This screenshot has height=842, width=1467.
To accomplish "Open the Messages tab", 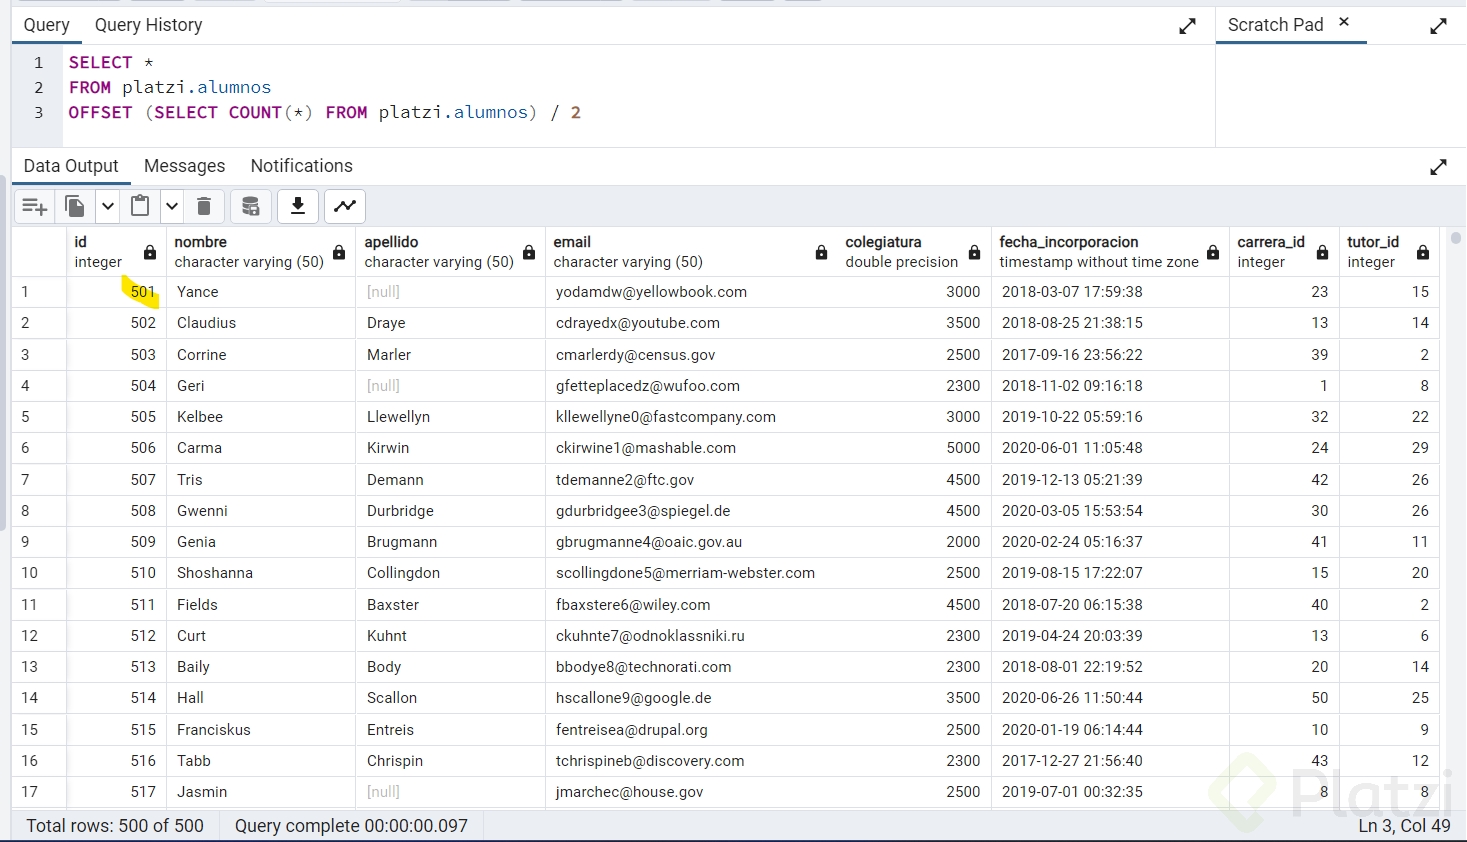I will pos(184,166).
